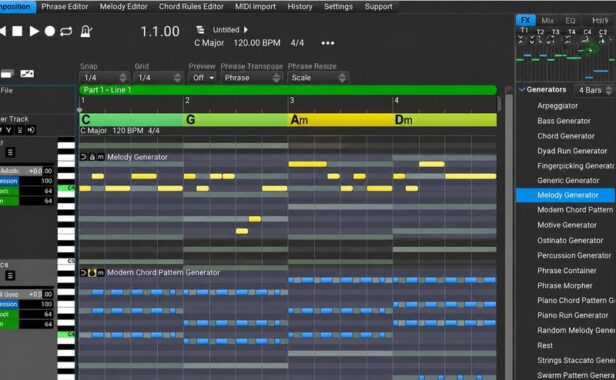This screenshot has height=380, width=616.
Task: Select the highlighted Melody Generator item
Action: (x=565, y=195)
